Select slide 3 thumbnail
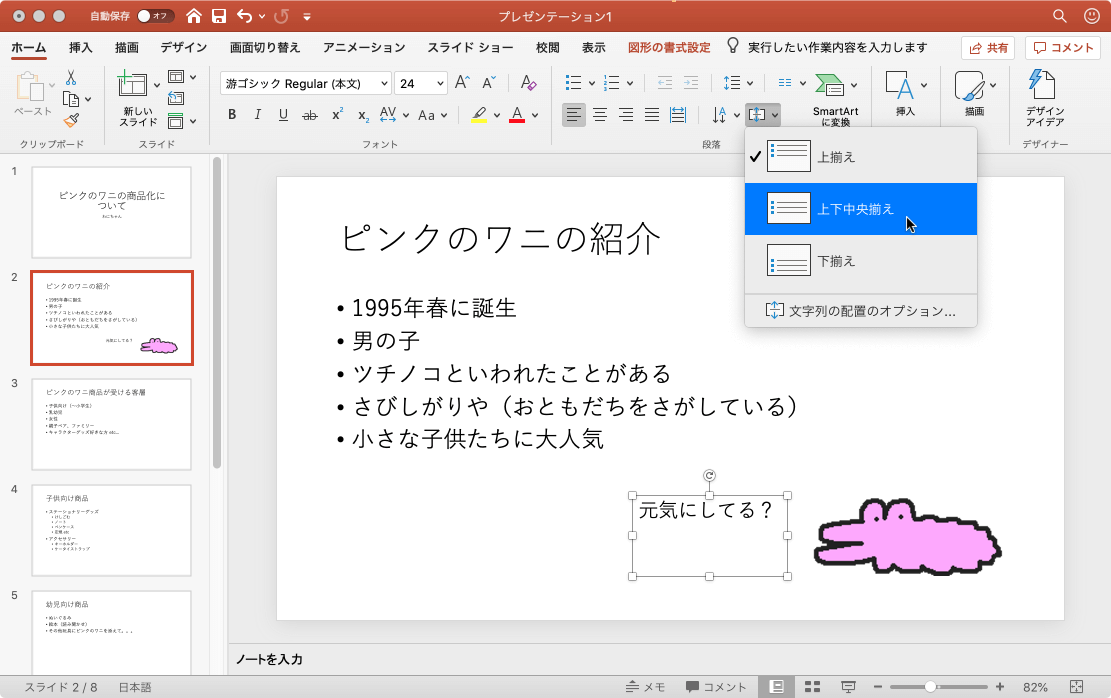 [x=111, y=424]
